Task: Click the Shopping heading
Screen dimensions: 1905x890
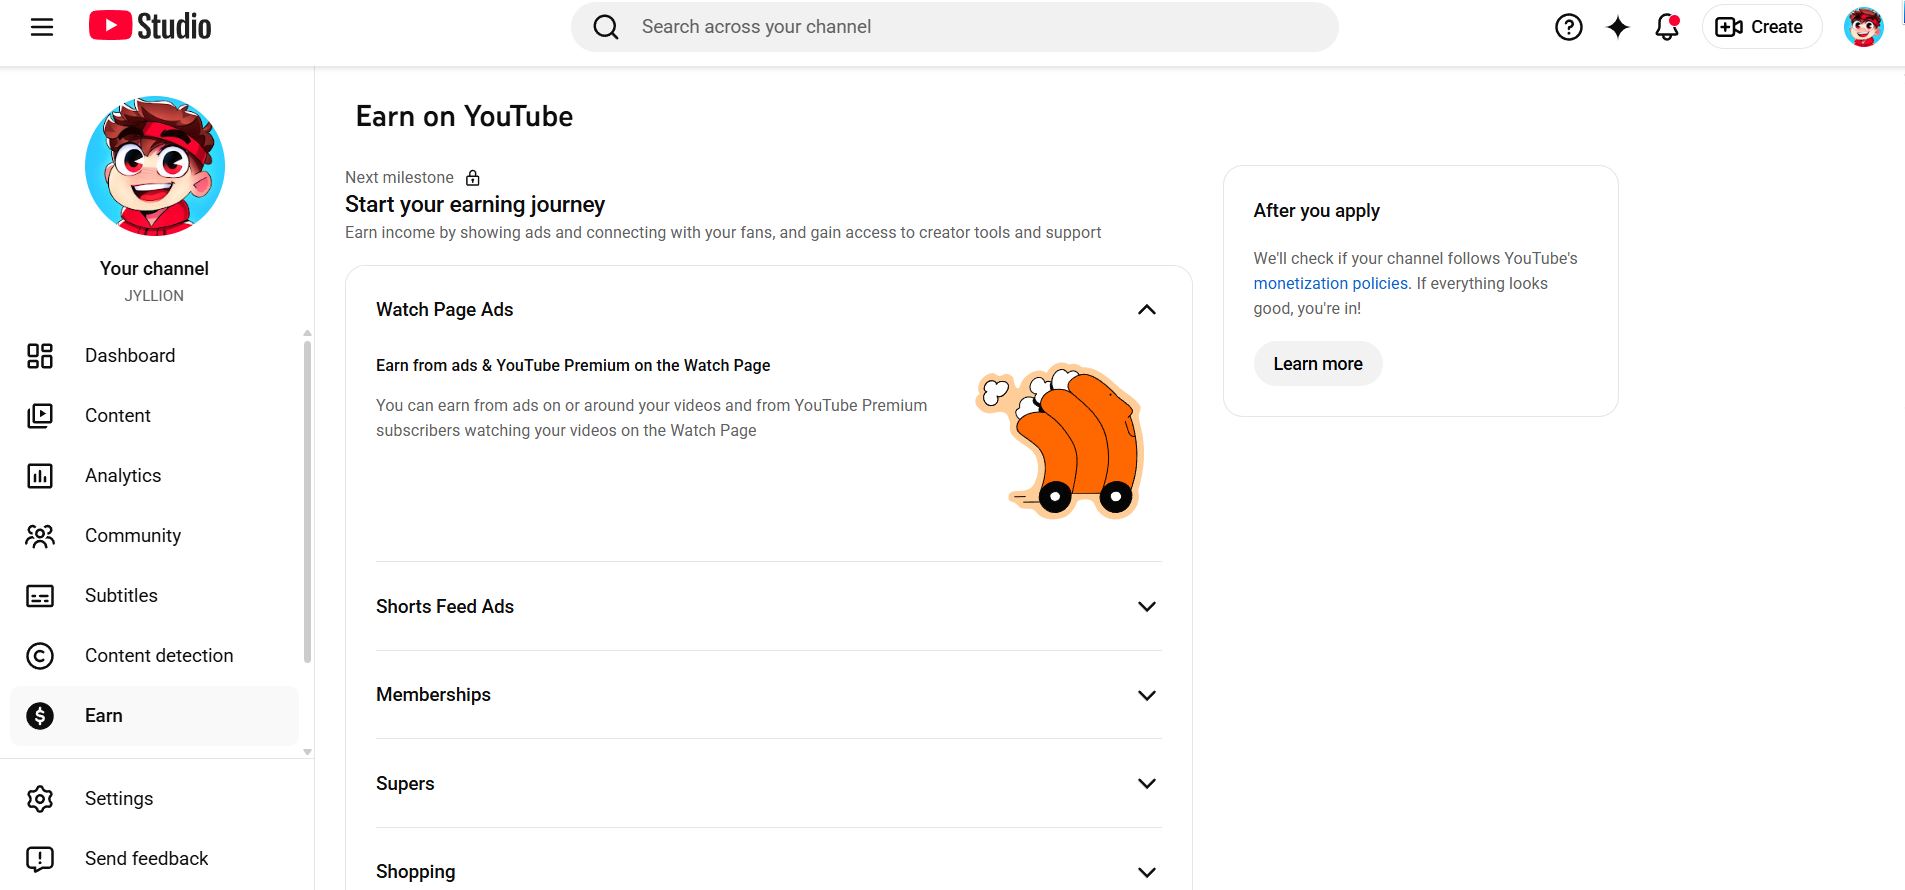Action: coord(416,872)
